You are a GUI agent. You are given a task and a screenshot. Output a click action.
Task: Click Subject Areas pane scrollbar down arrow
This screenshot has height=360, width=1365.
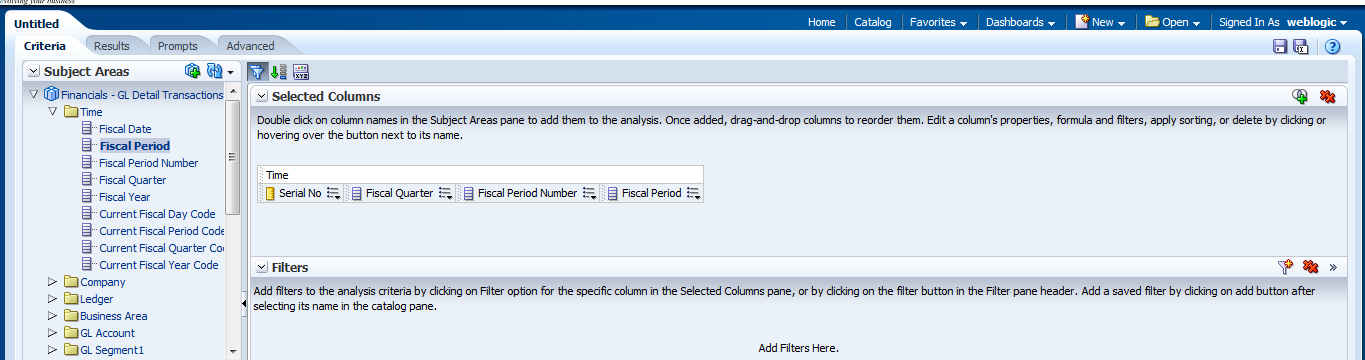tap(233, 351)
